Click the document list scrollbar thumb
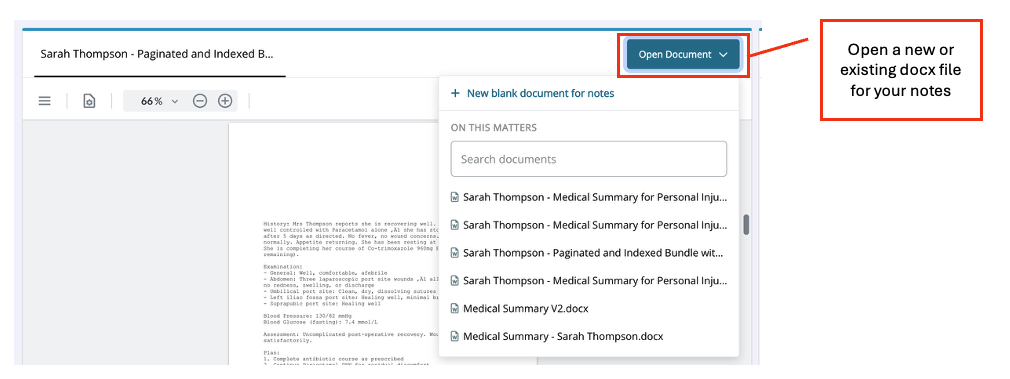 coord(747,225)
